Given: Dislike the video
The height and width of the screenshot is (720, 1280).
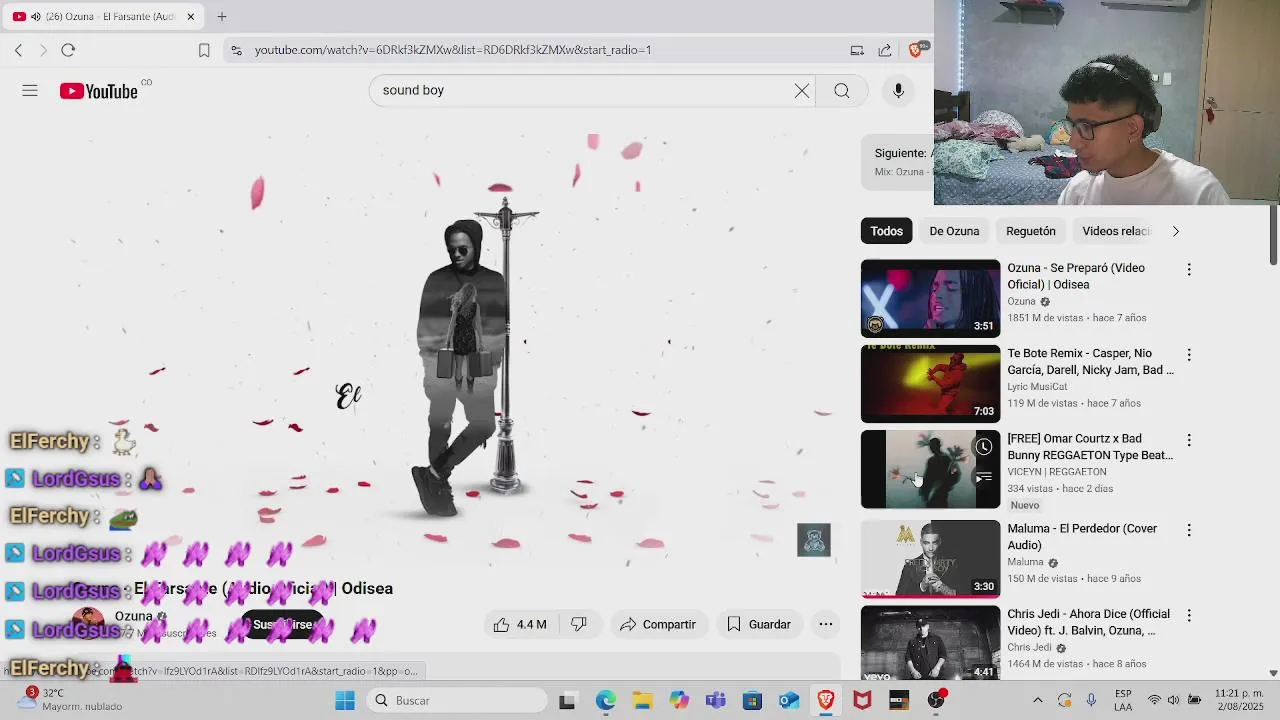Looking at the screenshot, I should [579, 625].
